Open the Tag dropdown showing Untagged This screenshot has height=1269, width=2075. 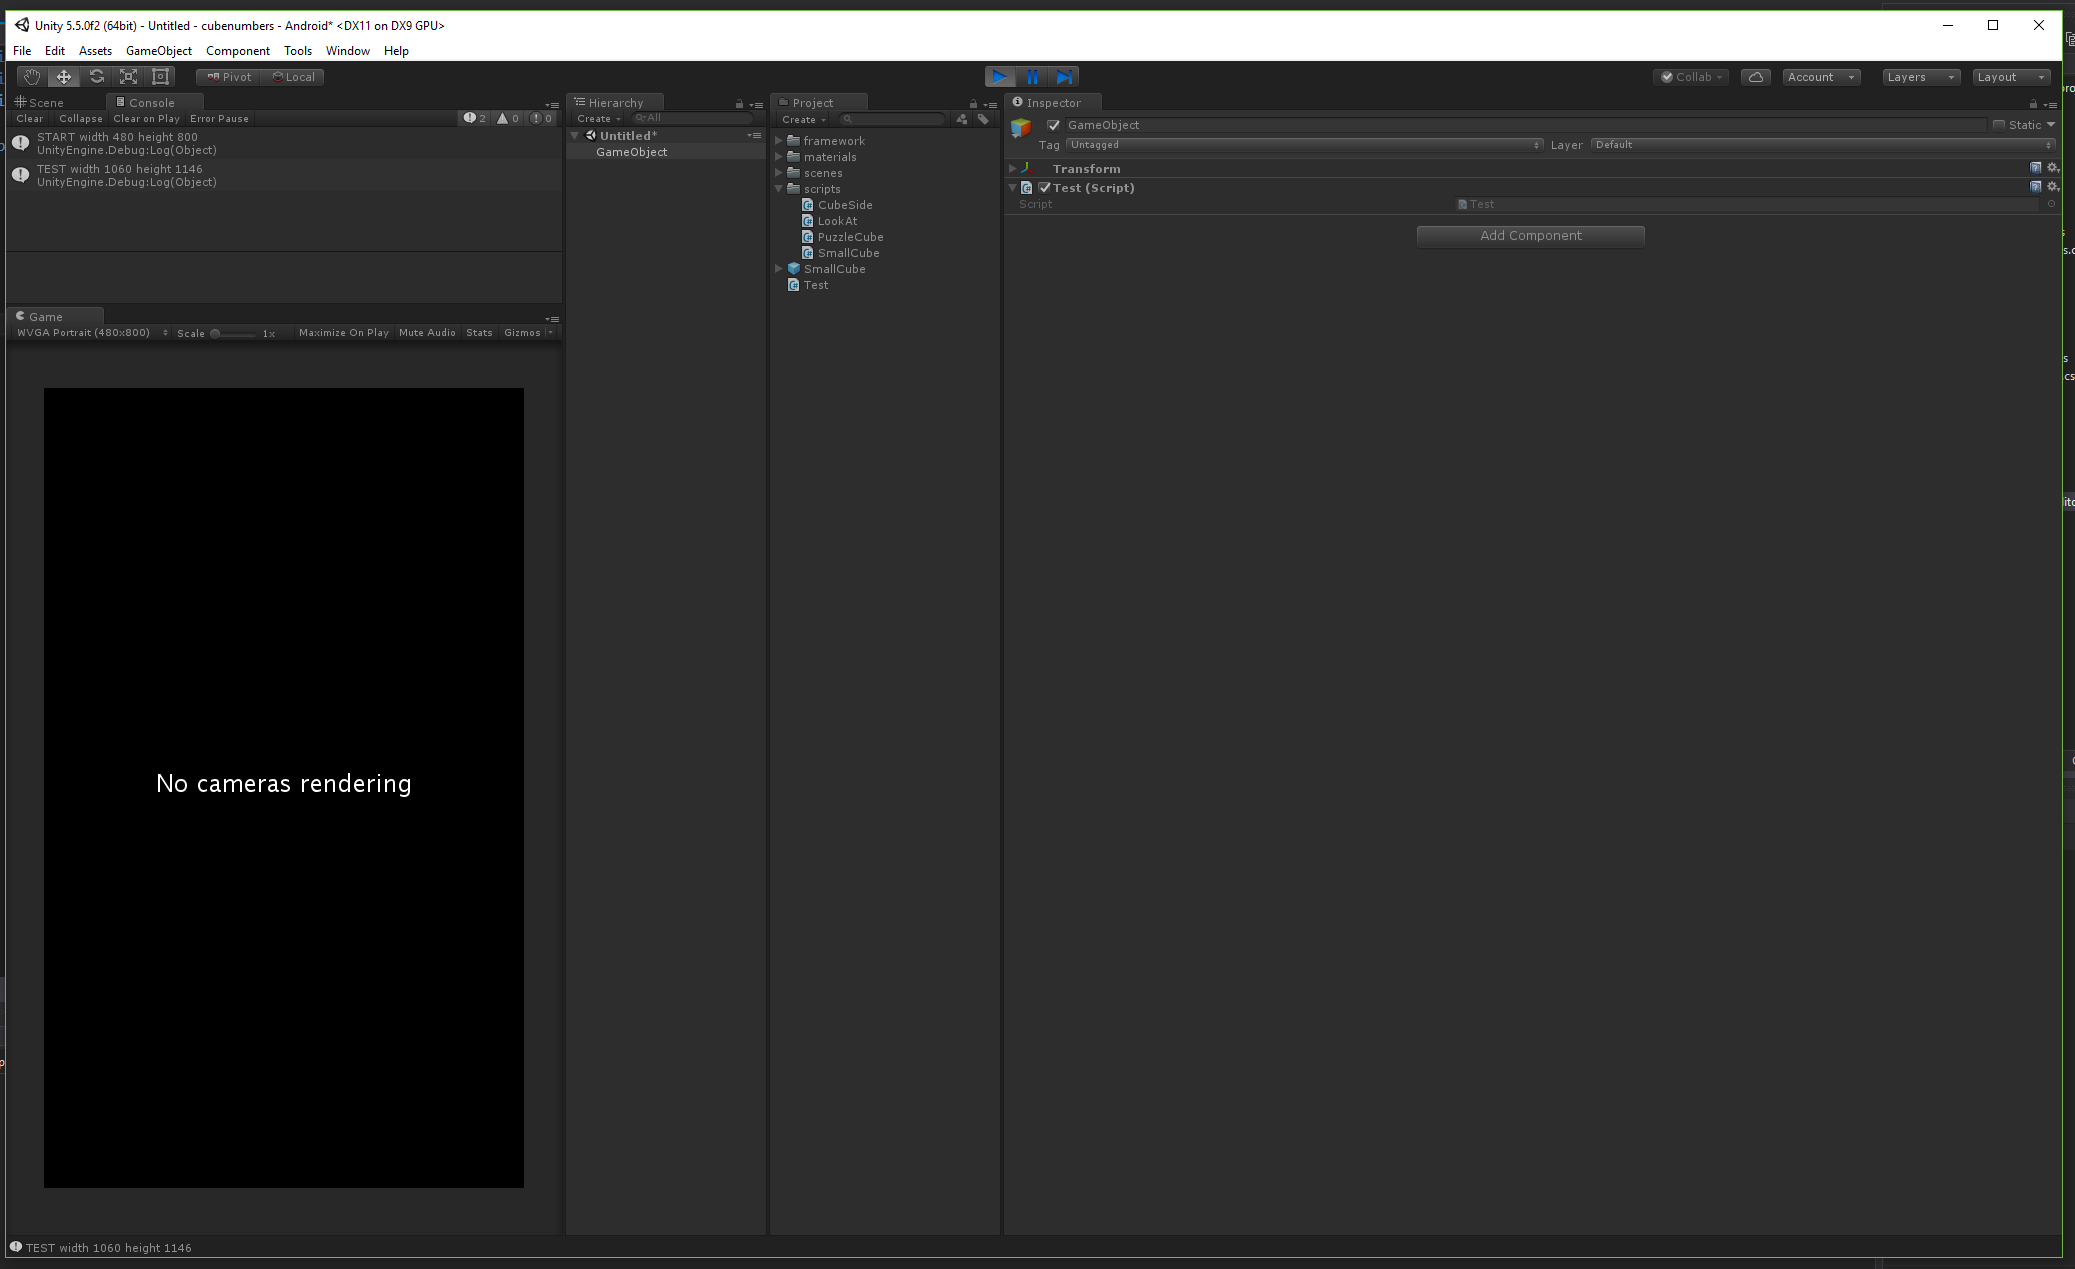pyautogui.click(x=1303, y=144)
